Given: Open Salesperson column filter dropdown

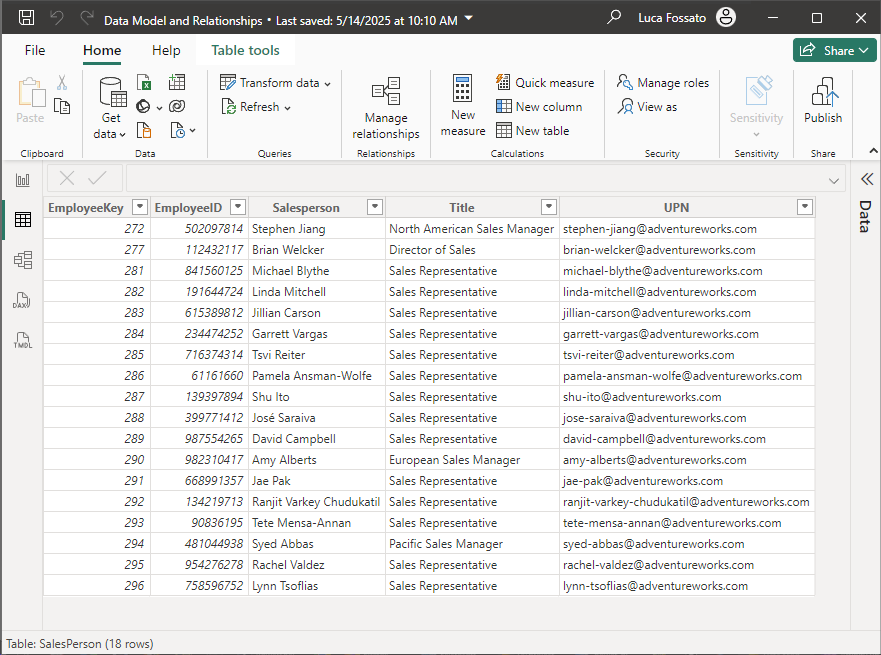Looking at the screenshot, I should pyautogui.click(x=375, y=207).
